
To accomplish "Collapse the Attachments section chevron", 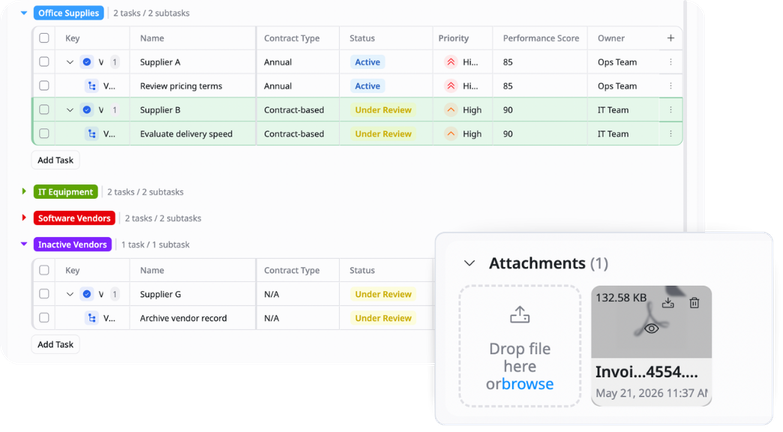I will coord(469,263).
